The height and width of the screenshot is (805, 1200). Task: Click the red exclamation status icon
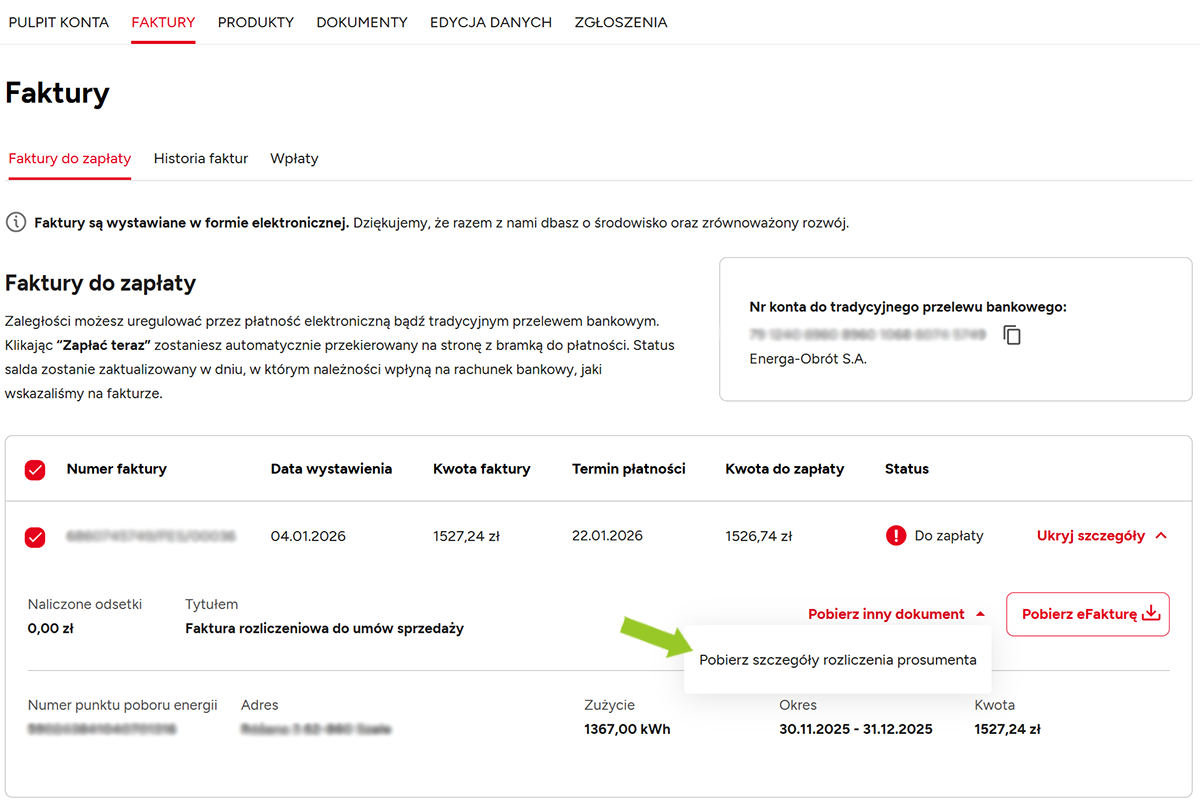(x=896, y=536)
